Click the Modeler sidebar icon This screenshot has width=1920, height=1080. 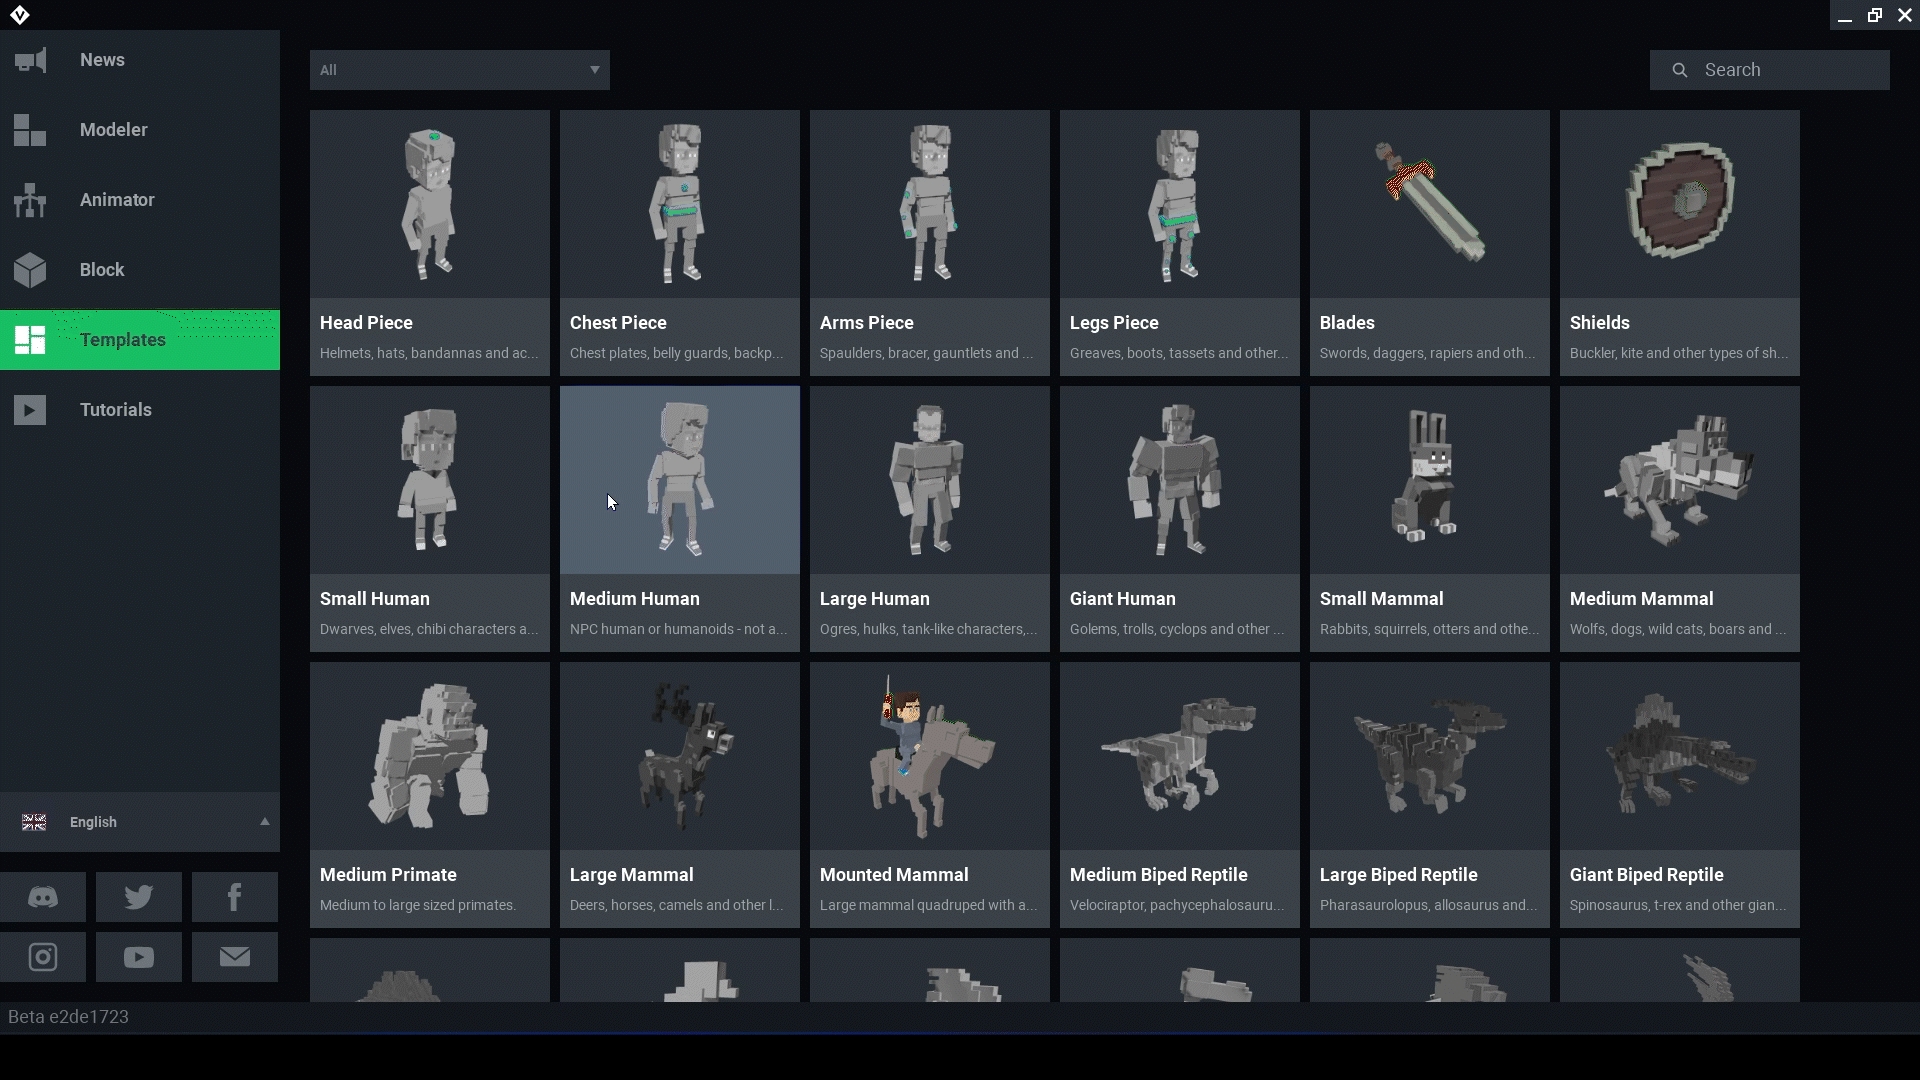pyautogui.click(x=30, y=130)
